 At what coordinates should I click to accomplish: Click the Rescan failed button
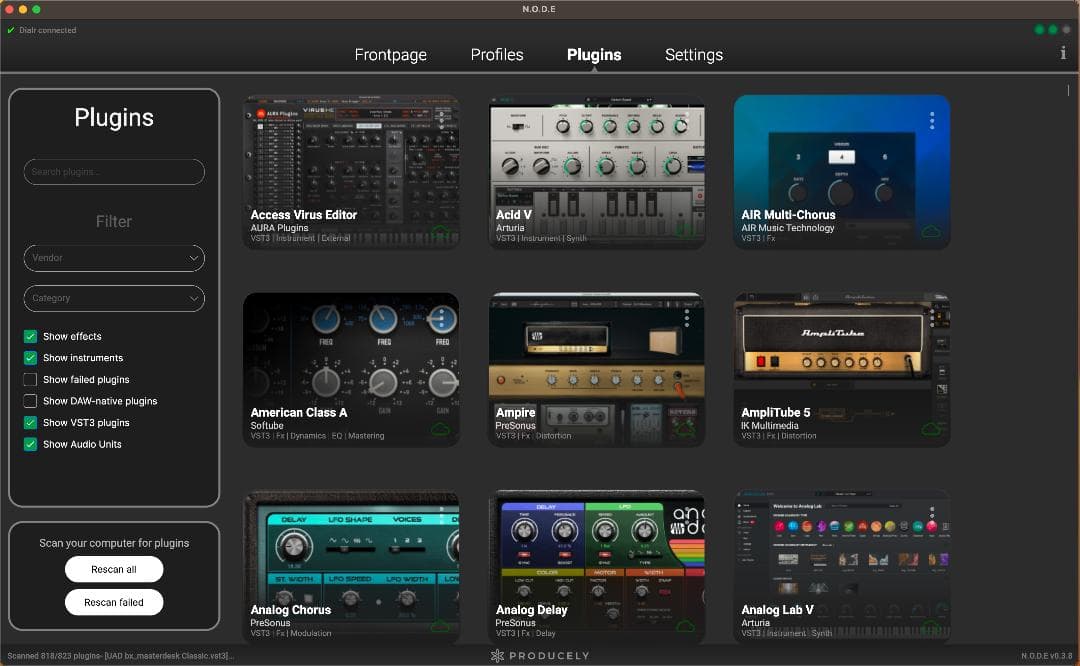click(113, 602)
